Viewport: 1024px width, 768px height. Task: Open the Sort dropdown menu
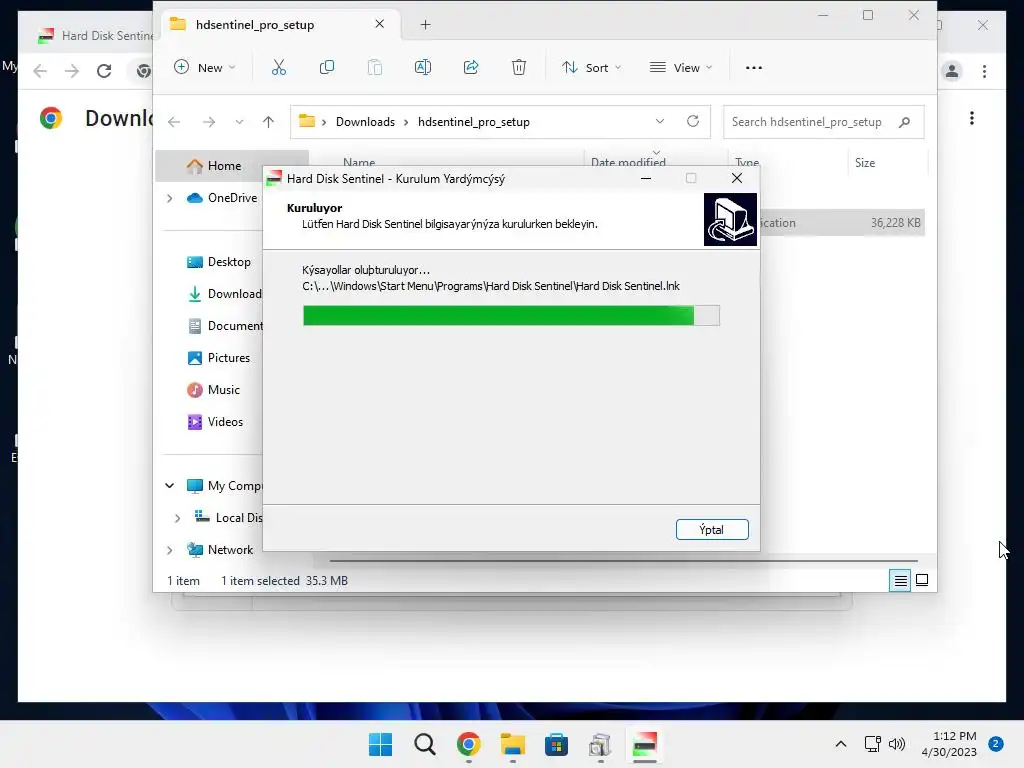(x=592, y=67)
